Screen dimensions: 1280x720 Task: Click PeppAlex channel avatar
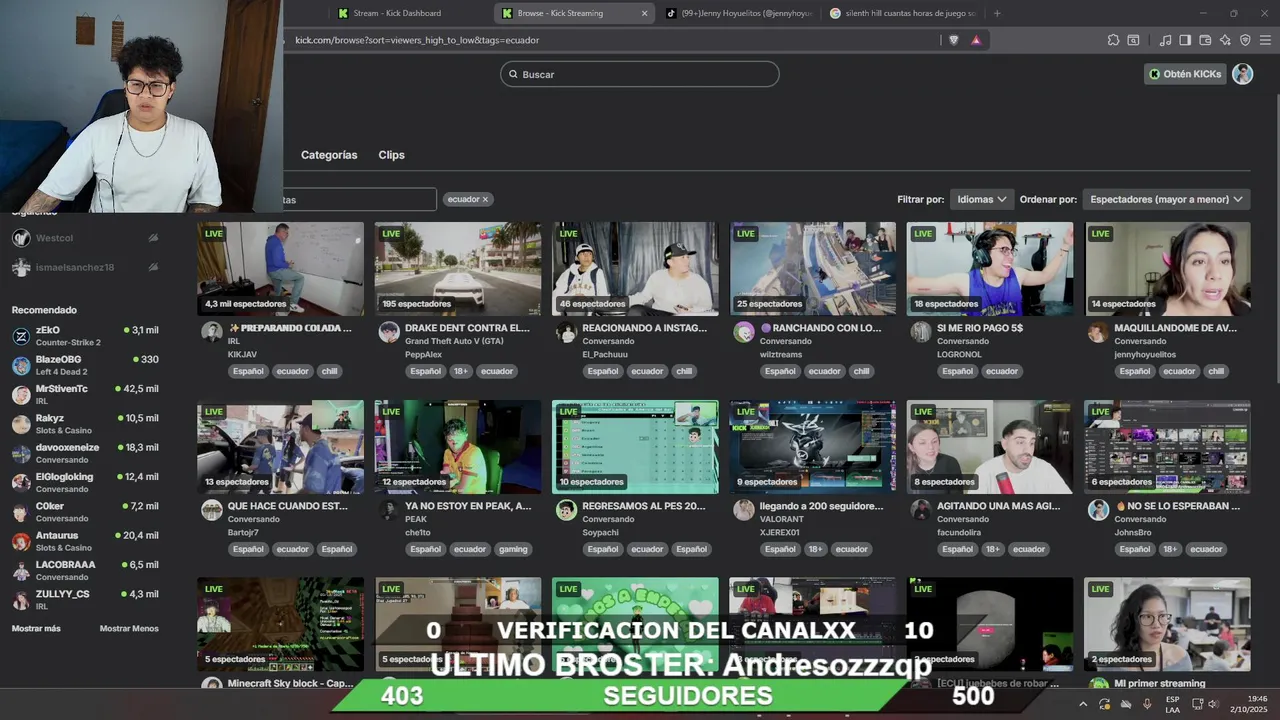click(x=389, y=332)
